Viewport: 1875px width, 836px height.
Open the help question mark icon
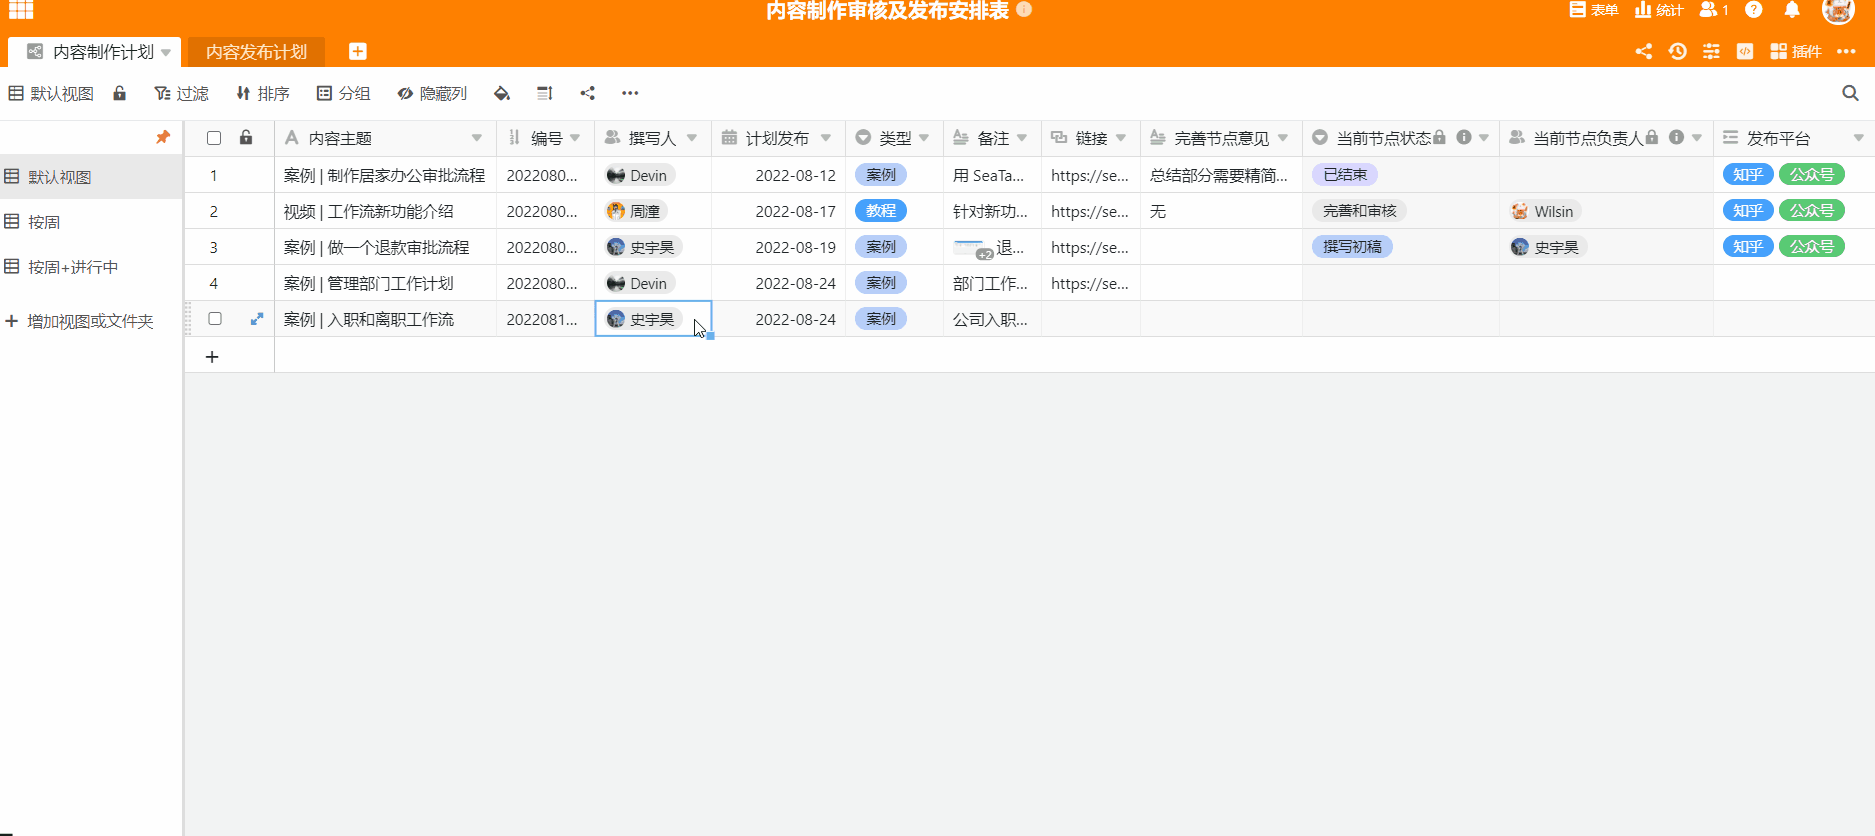tap(1754, 10)
